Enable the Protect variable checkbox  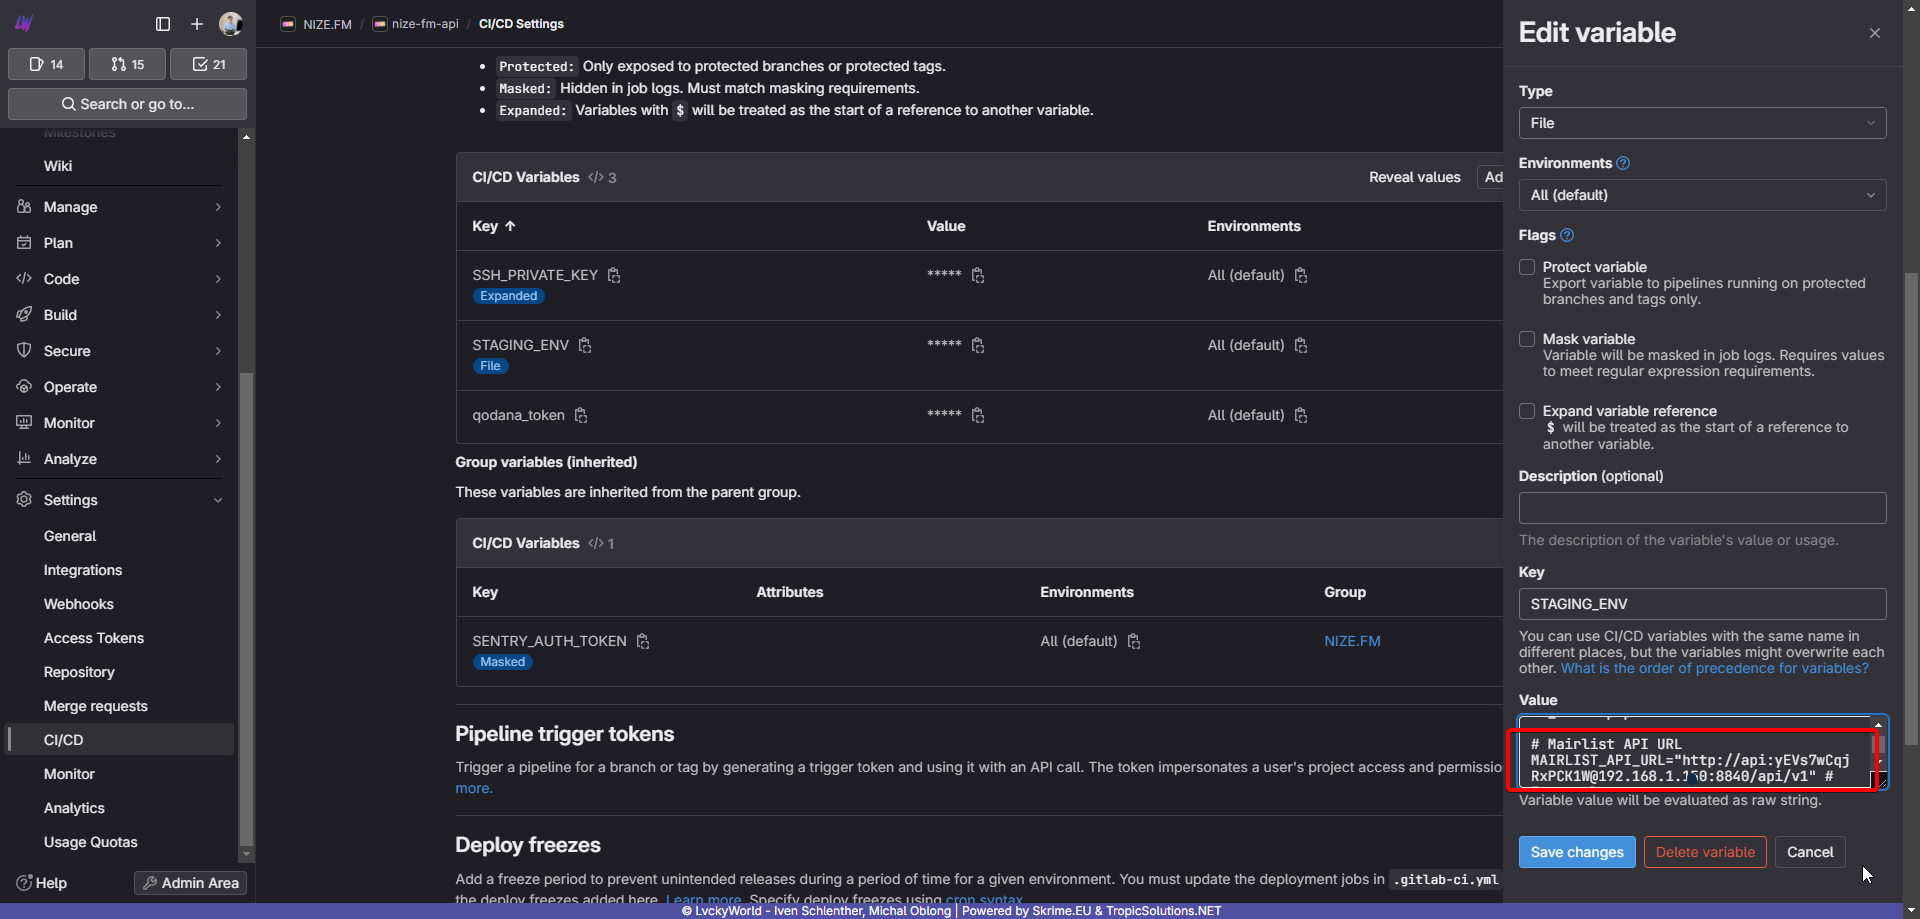1527,267
